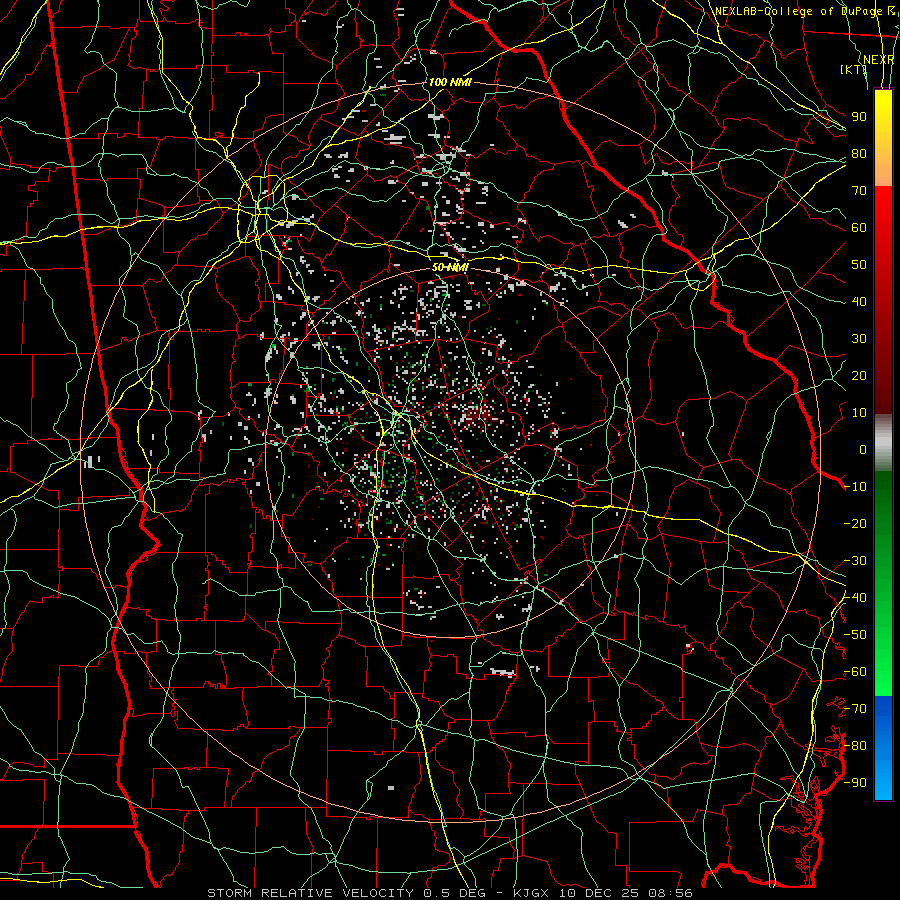The height and width of the screenshot is (900, 900).
Task: Click the [KT] units label
Action: 854,69
